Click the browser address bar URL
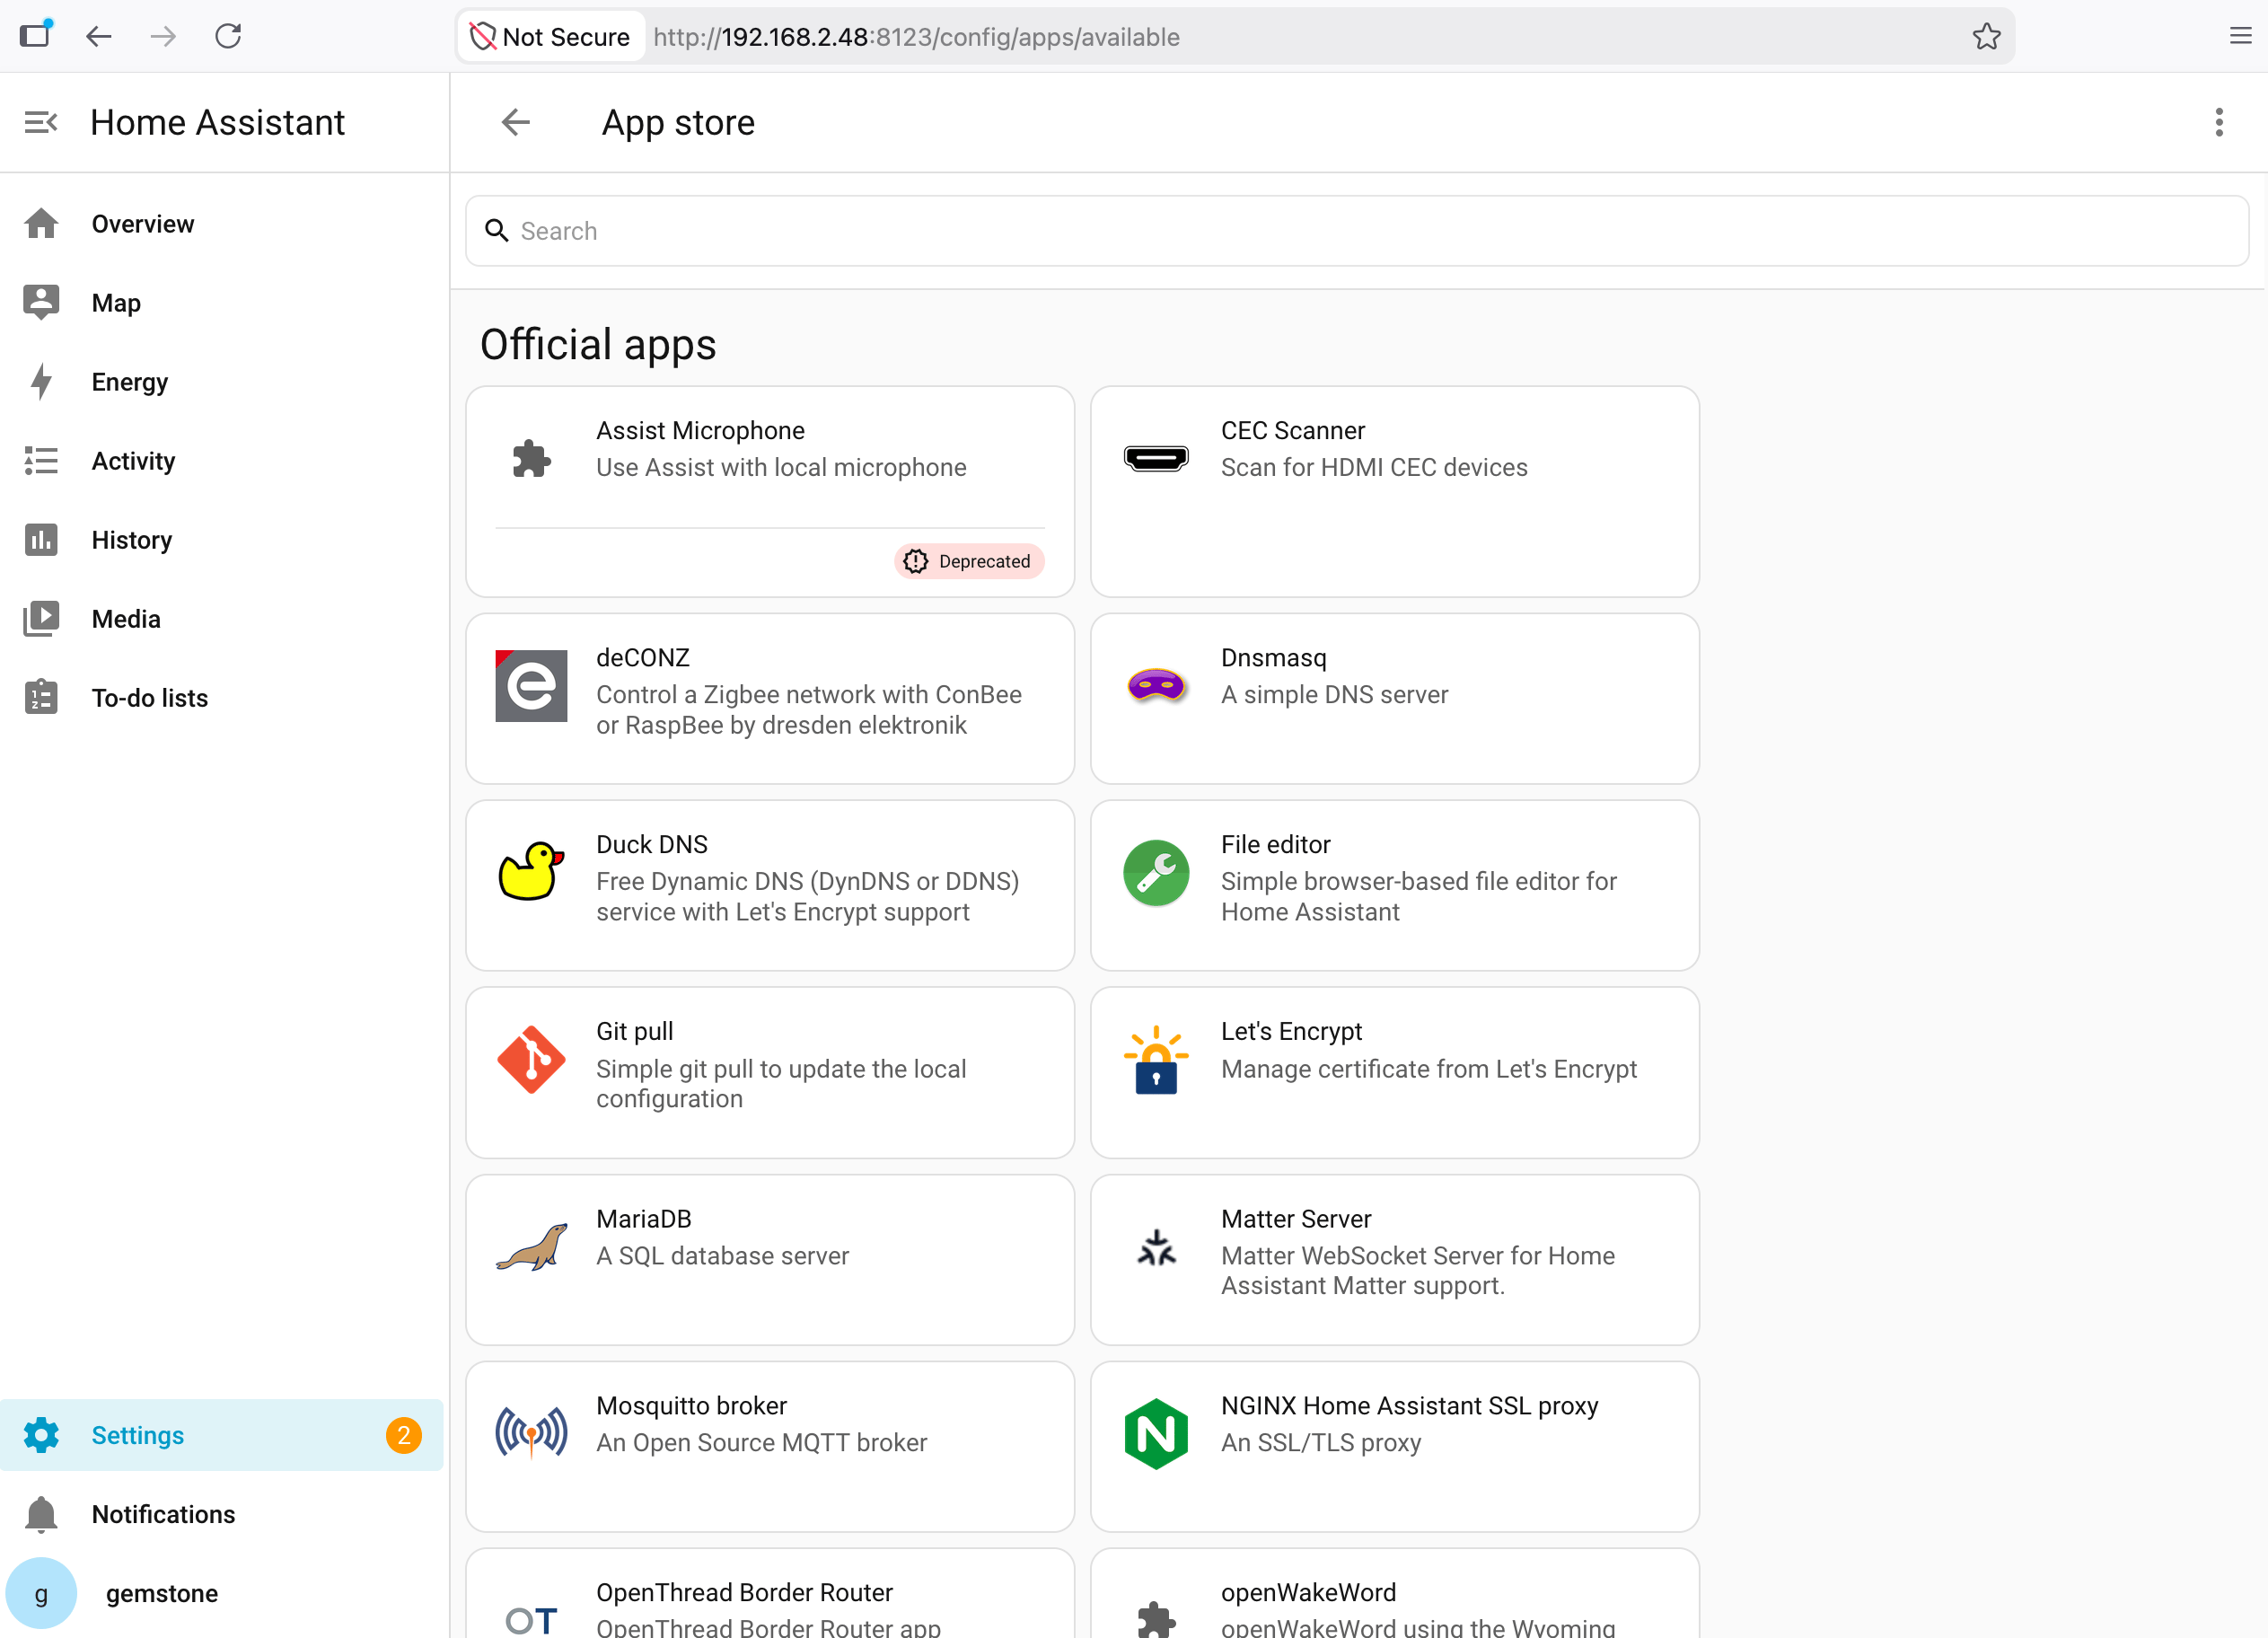 (916, 36)
